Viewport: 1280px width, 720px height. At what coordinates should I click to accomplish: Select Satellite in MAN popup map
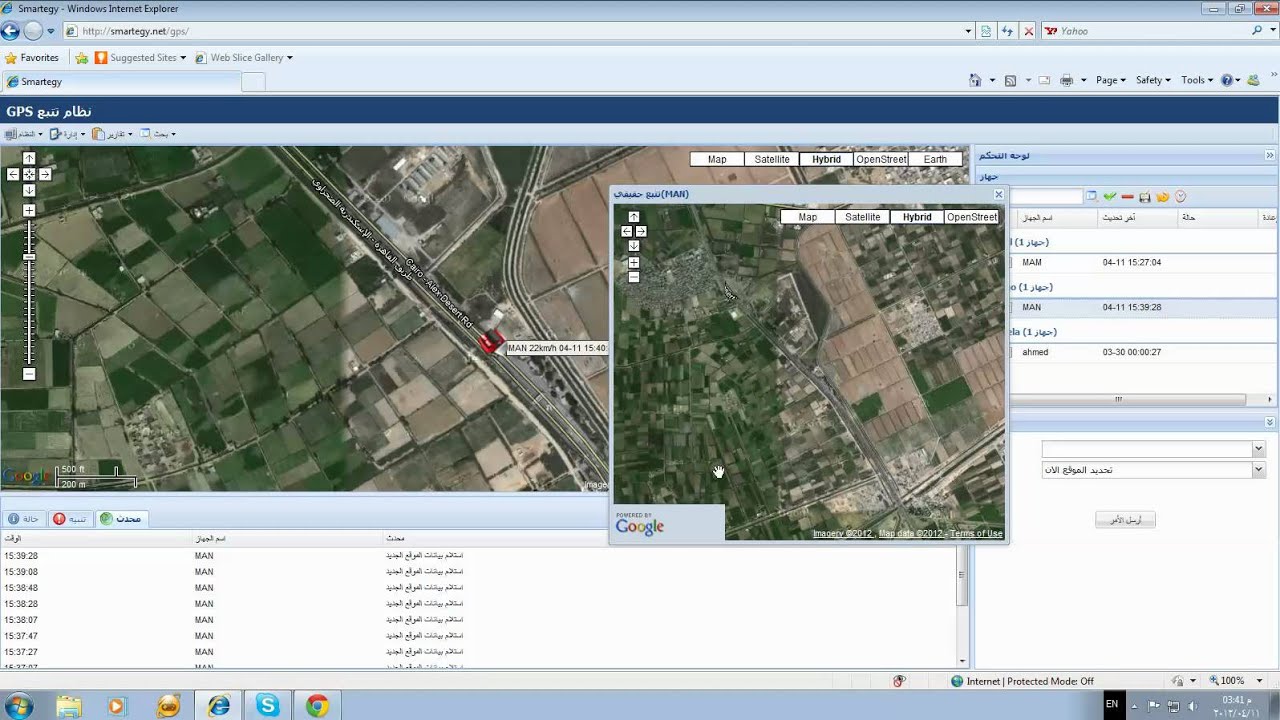(863, 217)
